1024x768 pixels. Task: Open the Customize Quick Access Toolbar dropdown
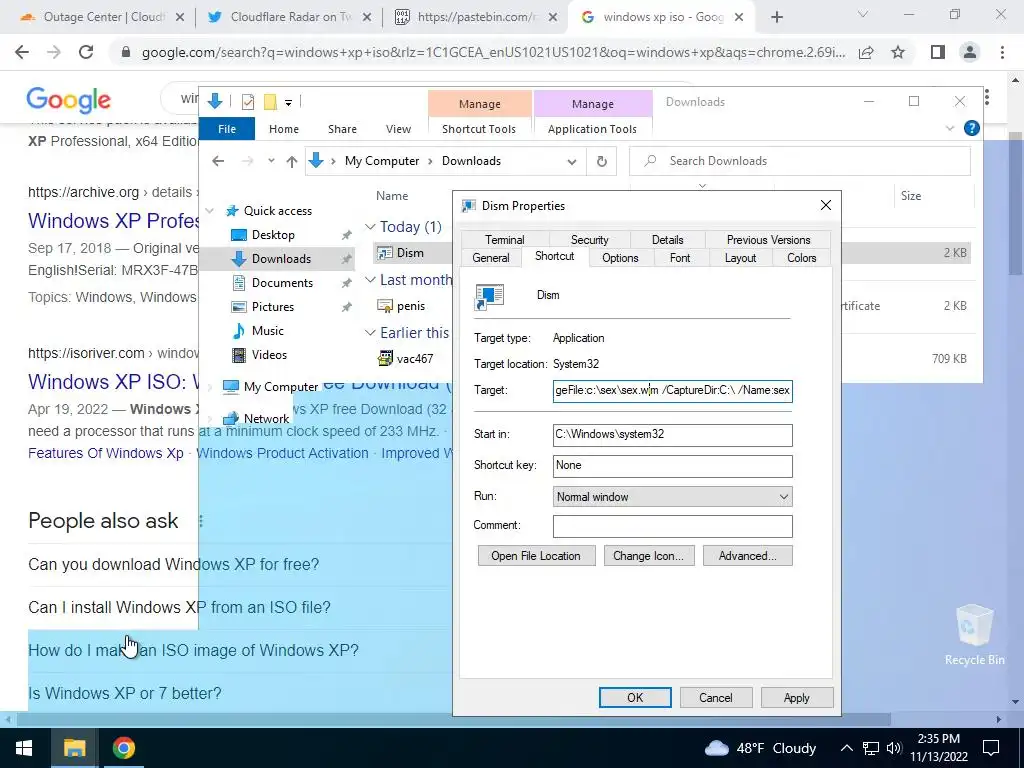coord(288,102)
